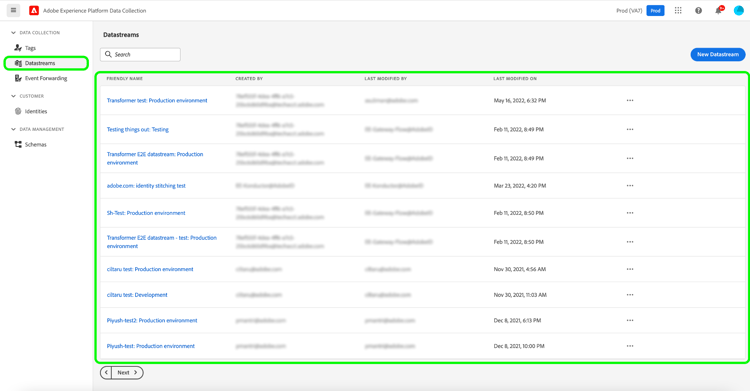
Task: Open Identities in the sidebar
Action: pyautogui.click(x=36, y=112)
